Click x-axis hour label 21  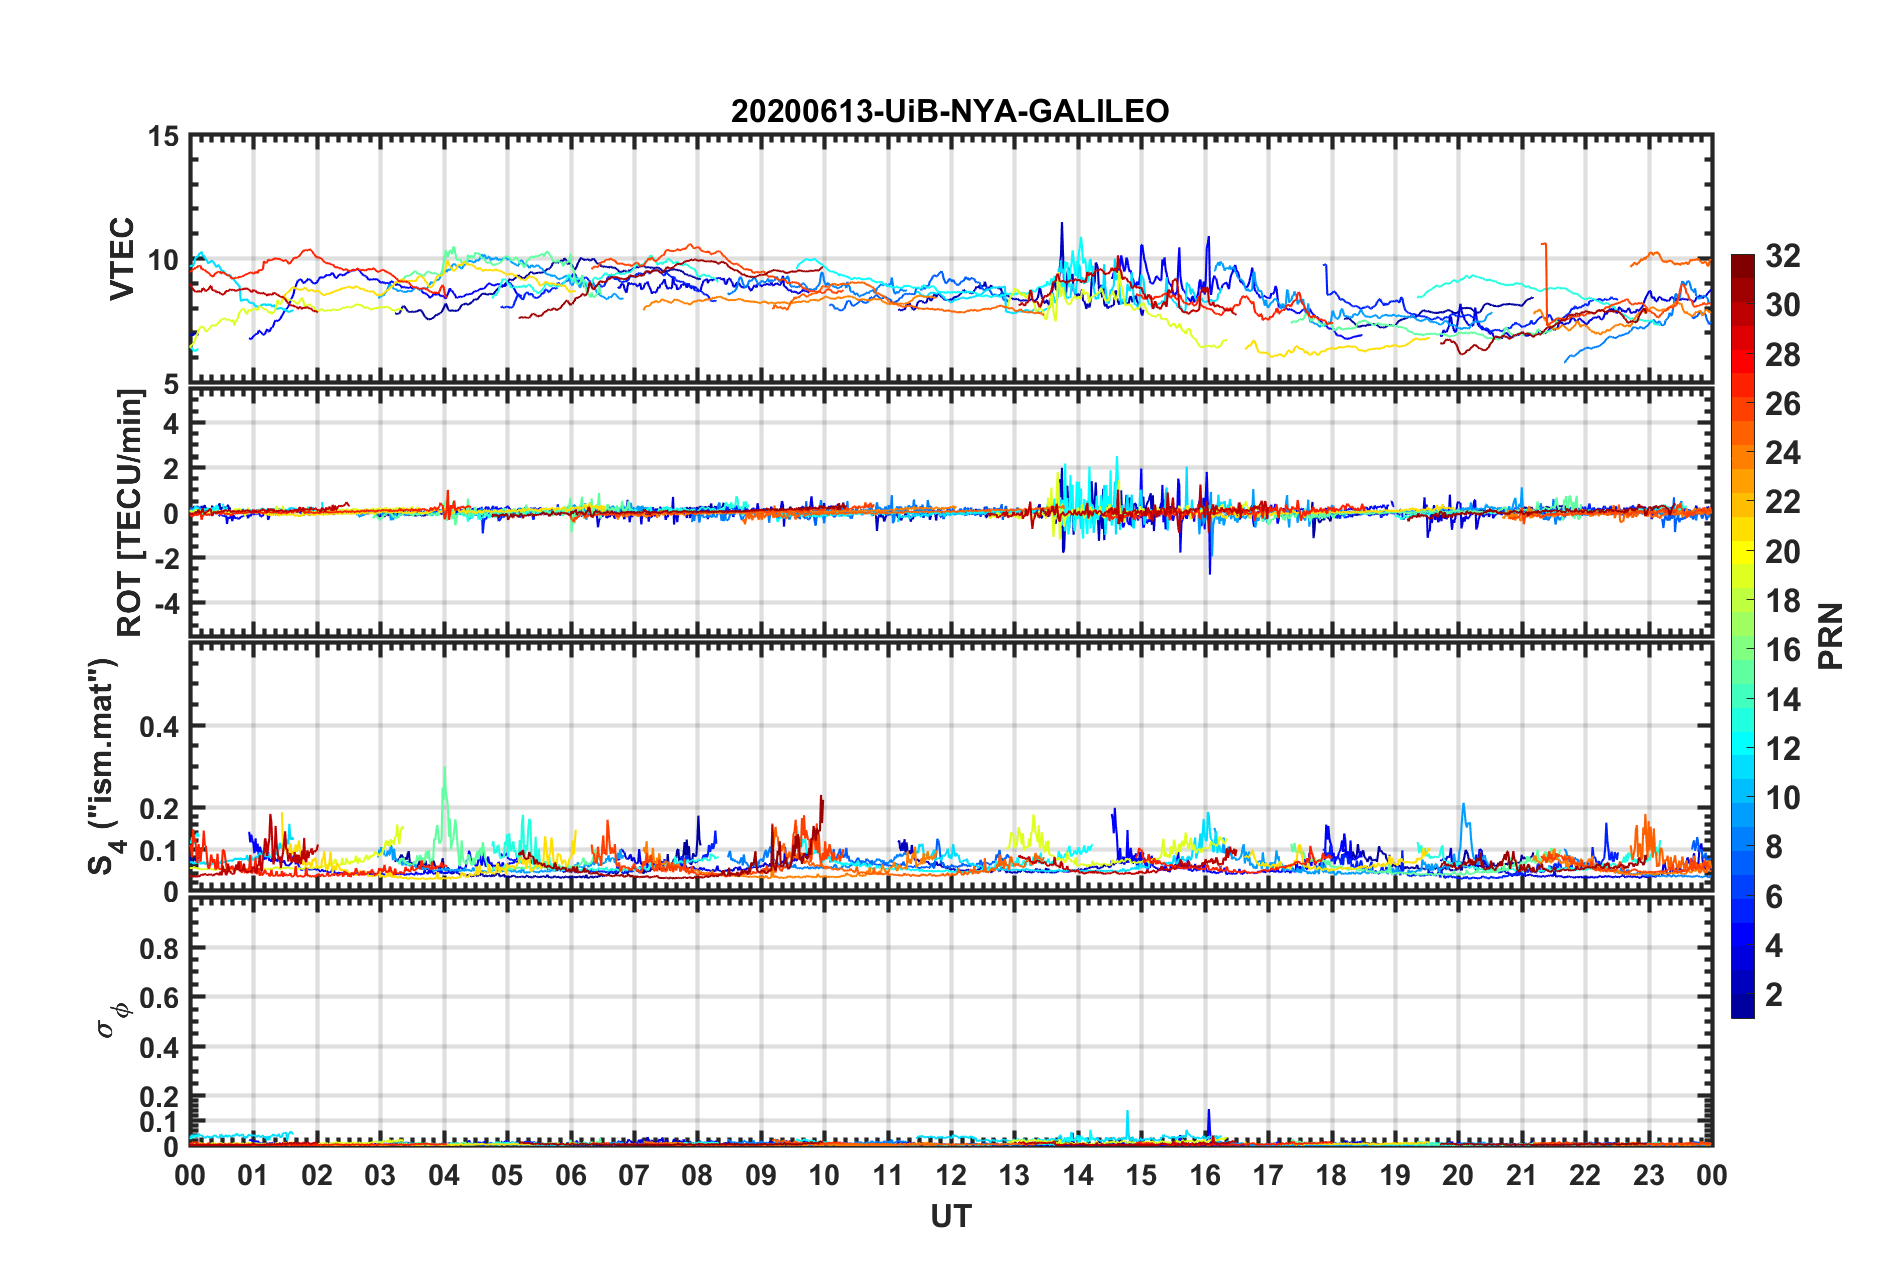tap(1522, 1175)
